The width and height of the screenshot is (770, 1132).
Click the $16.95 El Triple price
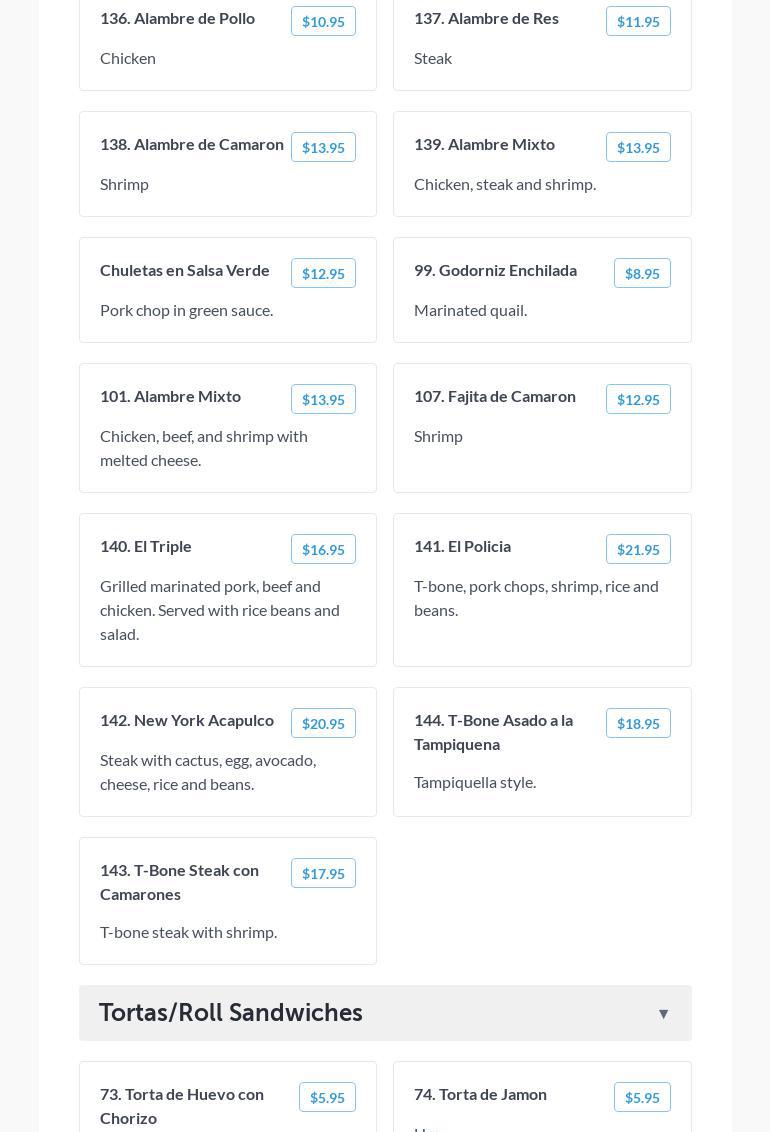point(323,550)
